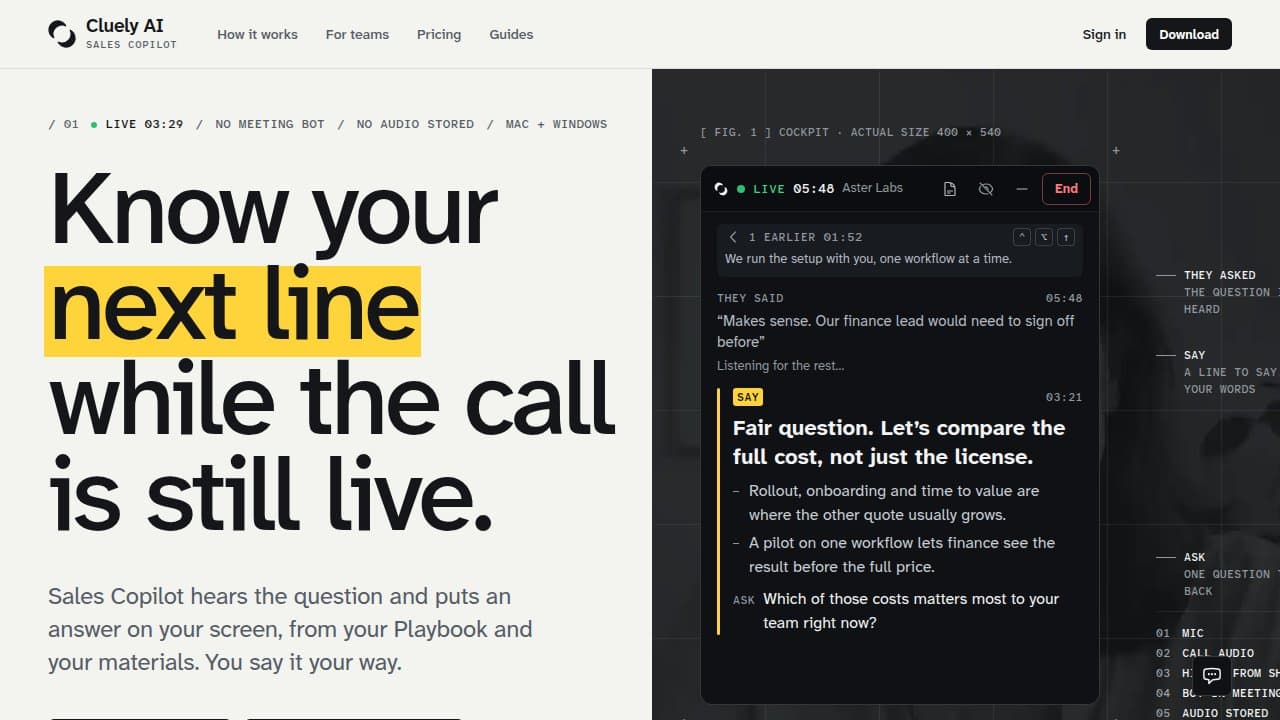This screenshot has height=720, width=1280.
Task: Click the LIVE 03:29 indicator in hero
Action: pos(137,124)
